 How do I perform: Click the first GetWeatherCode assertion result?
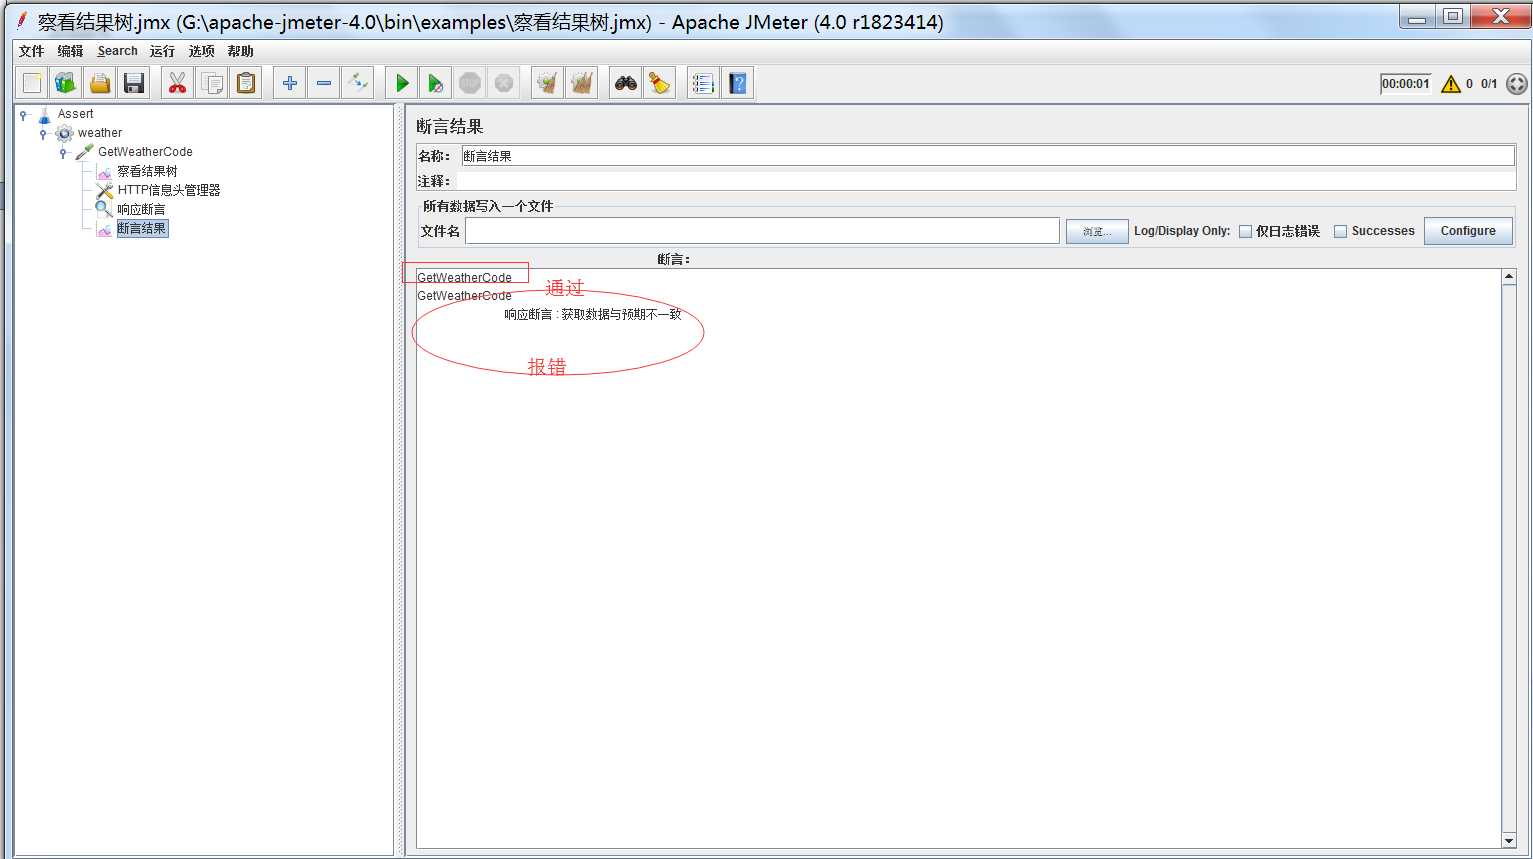[464, 278]
